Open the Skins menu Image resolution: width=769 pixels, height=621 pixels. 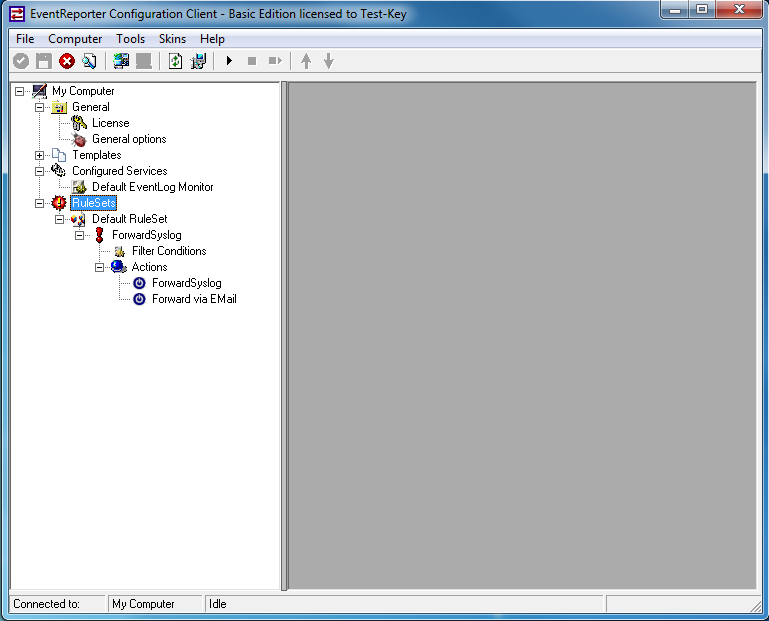tap(172, 39)
